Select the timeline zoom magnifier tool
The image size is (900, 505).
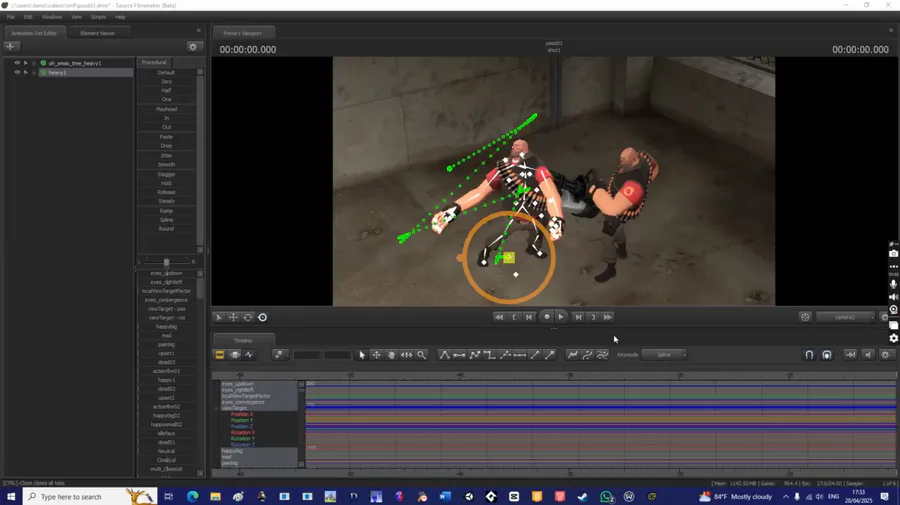(421, 355)
